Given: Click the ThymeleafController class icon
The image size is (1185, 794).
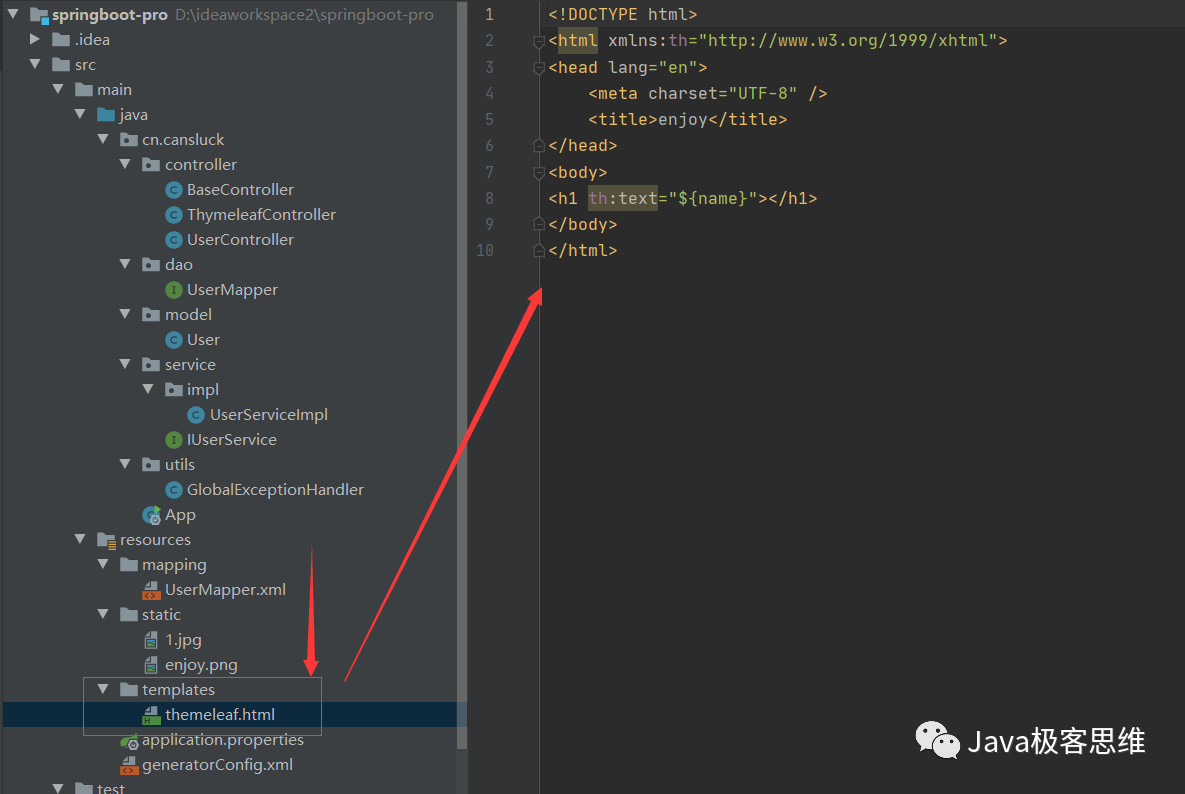Looking at the screenshot, I should 174,215.
